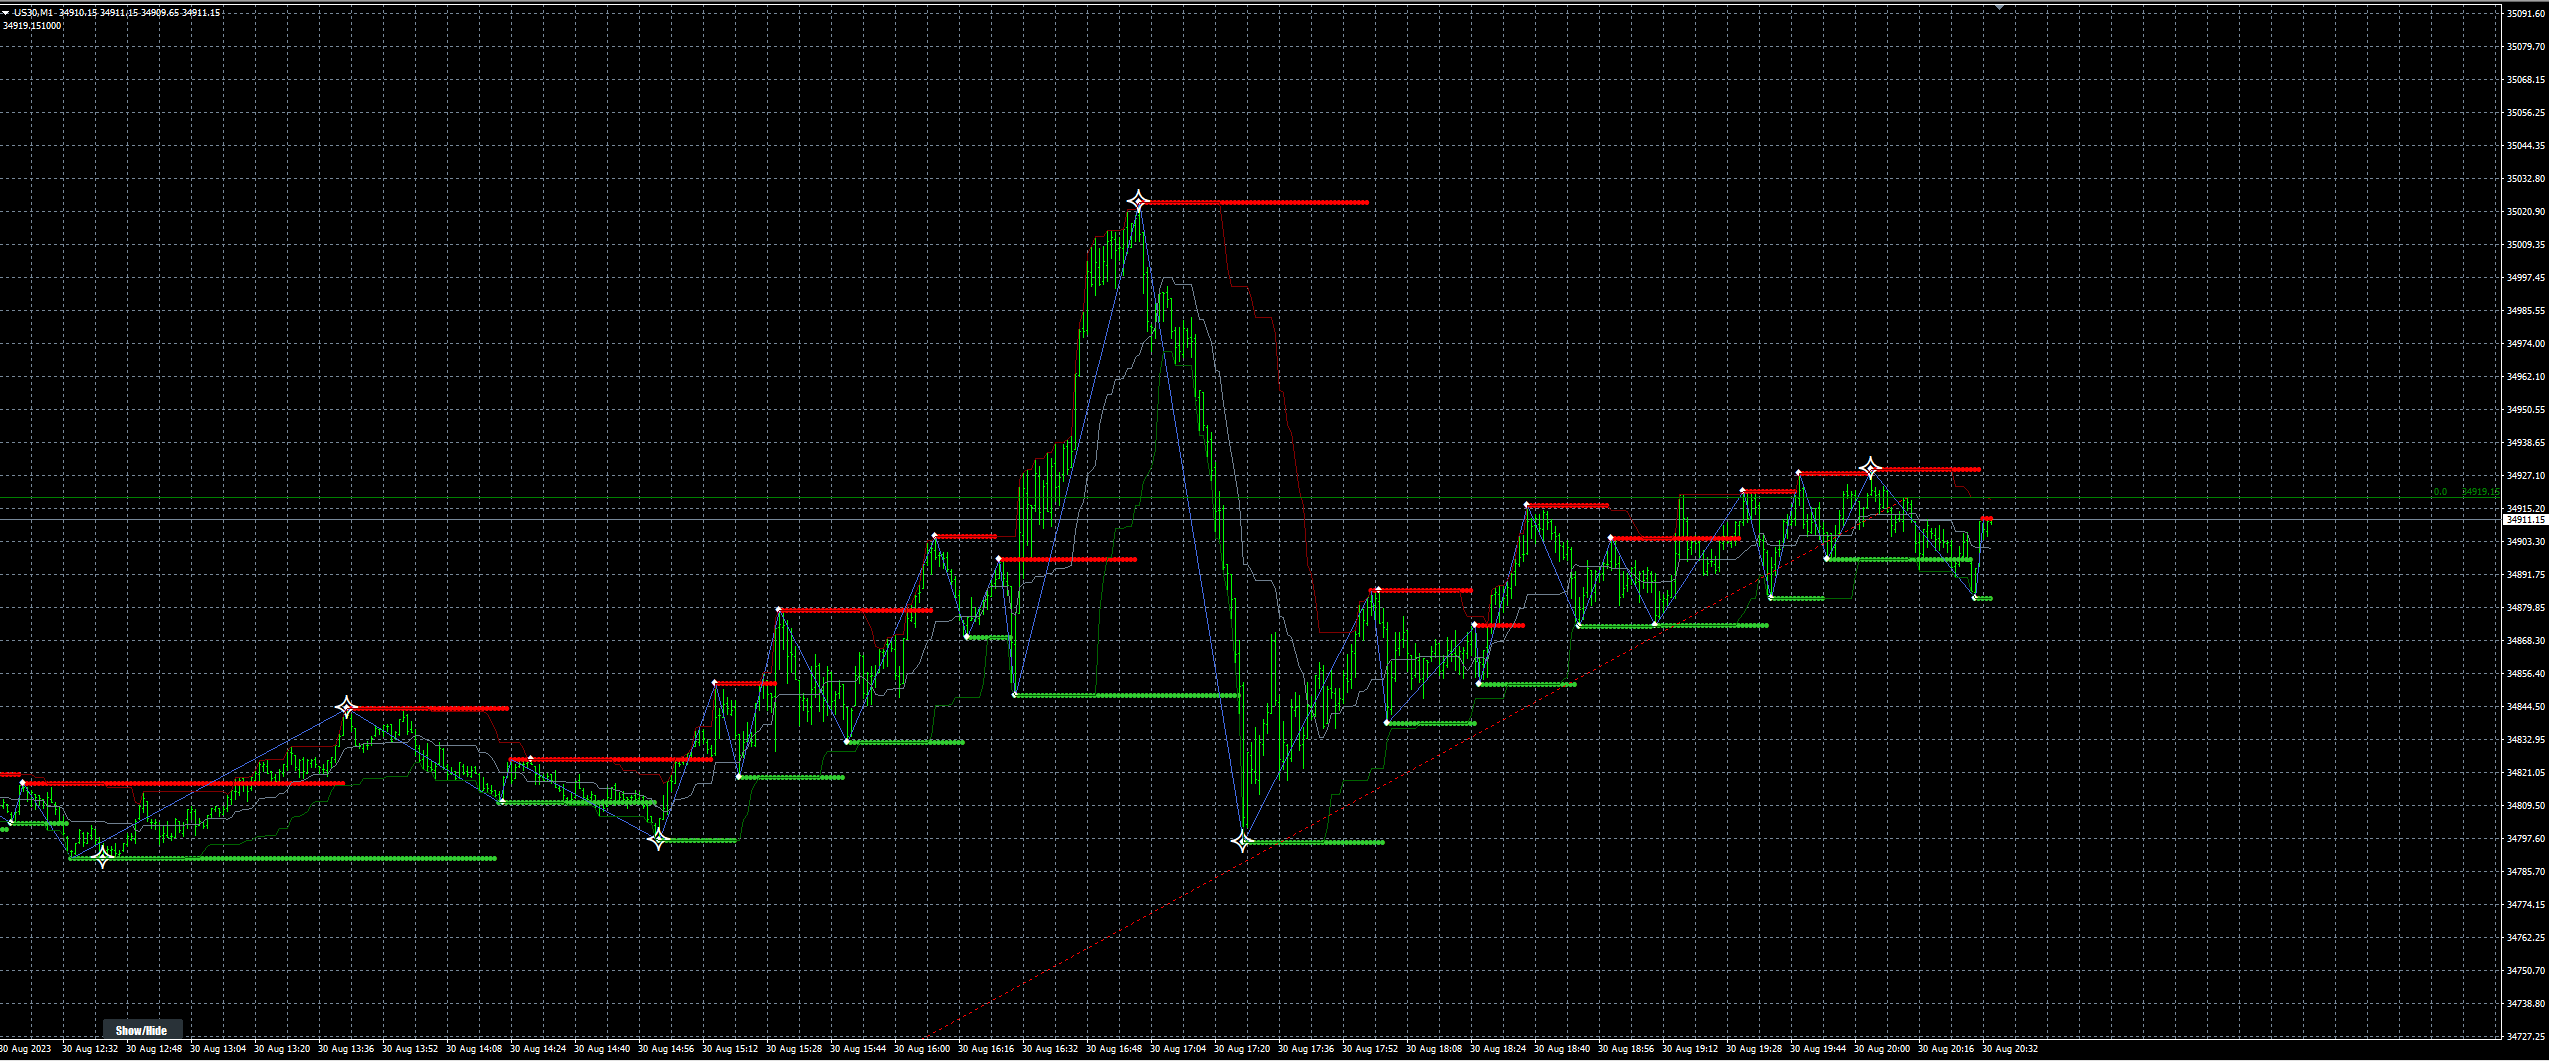This screenshot has height=1061, width=2549.
Task: Click the 34919.15 horizontal line label
Action: (2480, 492)
